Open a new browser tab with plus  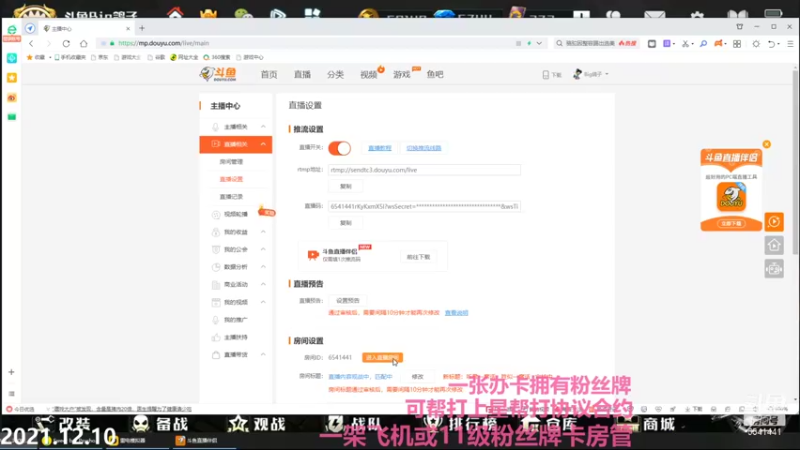coord(142,28)
